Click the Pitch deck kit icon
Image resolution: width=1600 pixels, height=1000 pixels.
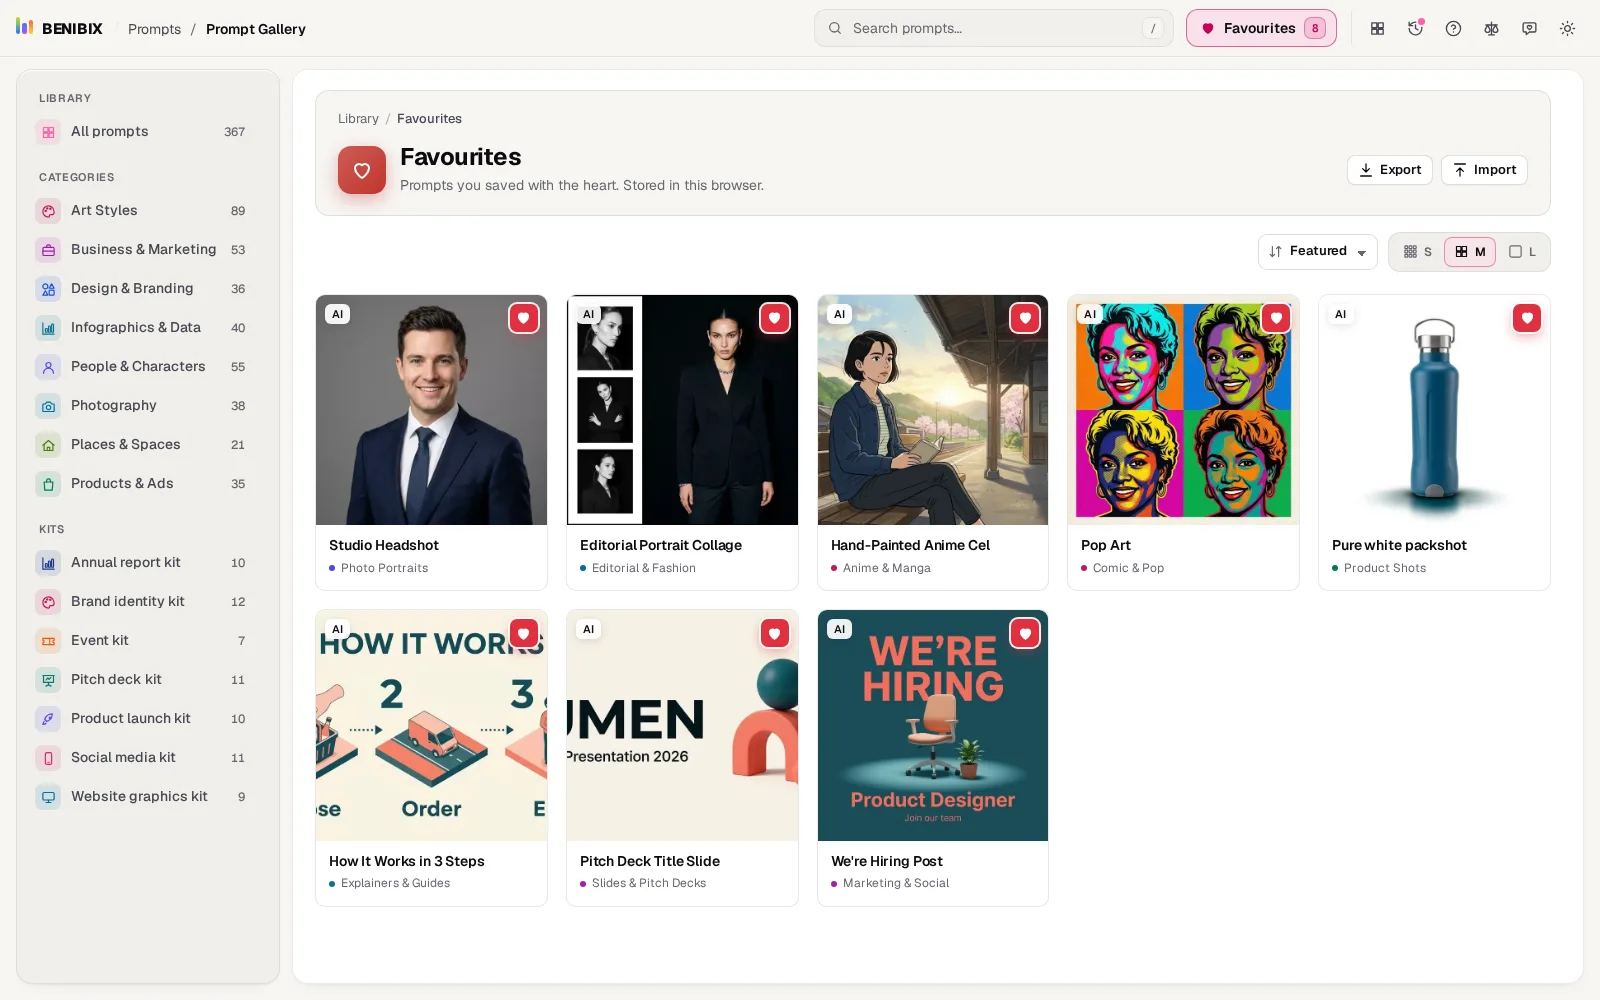point(48,680)
